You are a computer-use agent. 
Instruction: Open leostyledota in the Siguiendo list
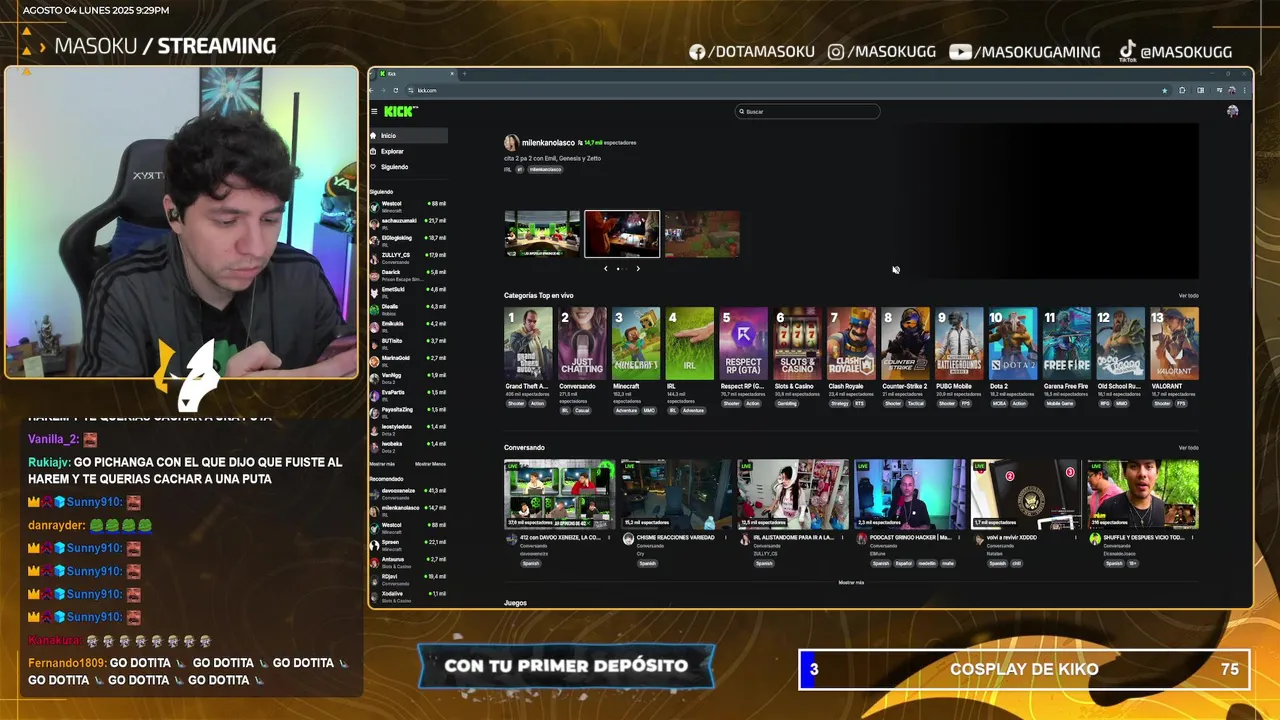pyautogui.click(x=408, y=428)
